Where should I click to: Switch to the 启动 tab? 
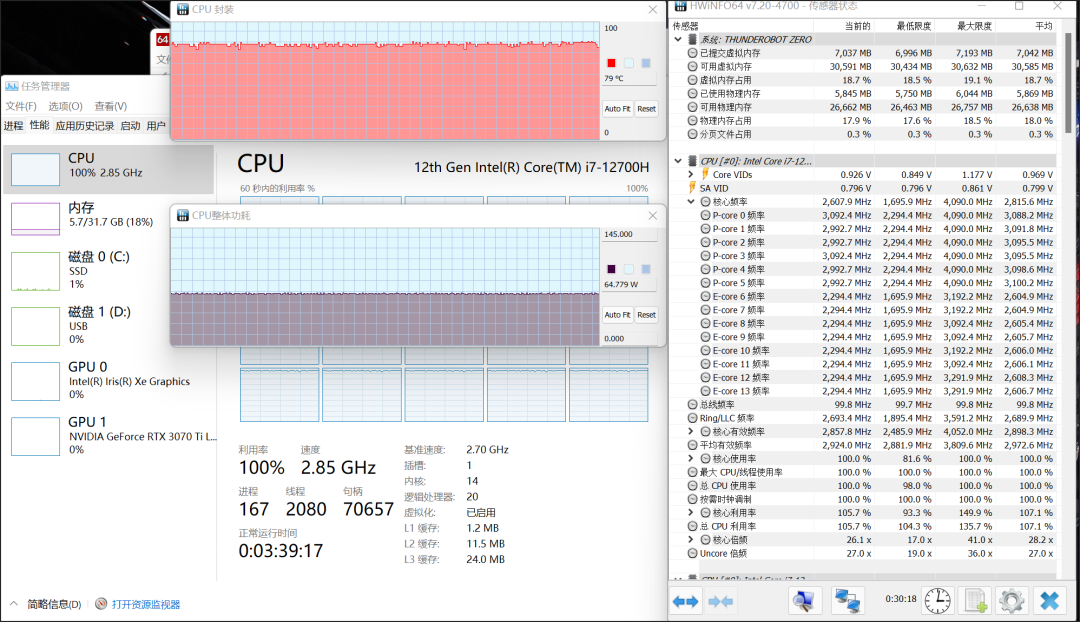(x=130, y=125)
